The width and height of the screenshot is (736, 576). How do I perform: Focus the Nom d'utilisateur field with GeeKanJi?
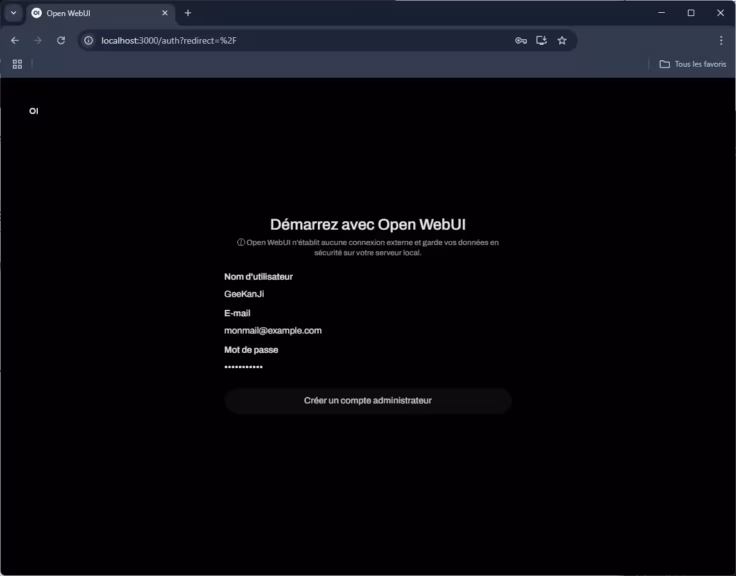368,294
